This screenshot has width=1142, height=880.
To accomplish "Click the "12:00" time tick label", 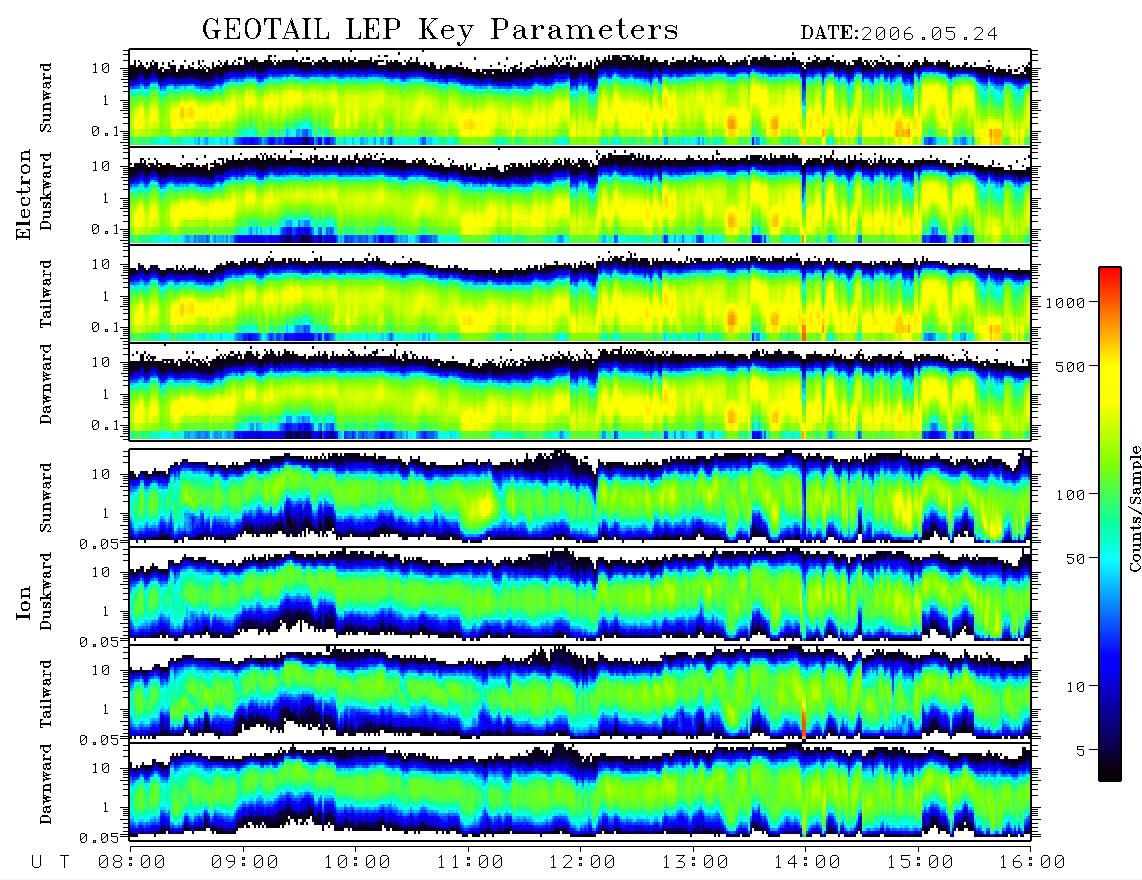I will pos(582,863).
